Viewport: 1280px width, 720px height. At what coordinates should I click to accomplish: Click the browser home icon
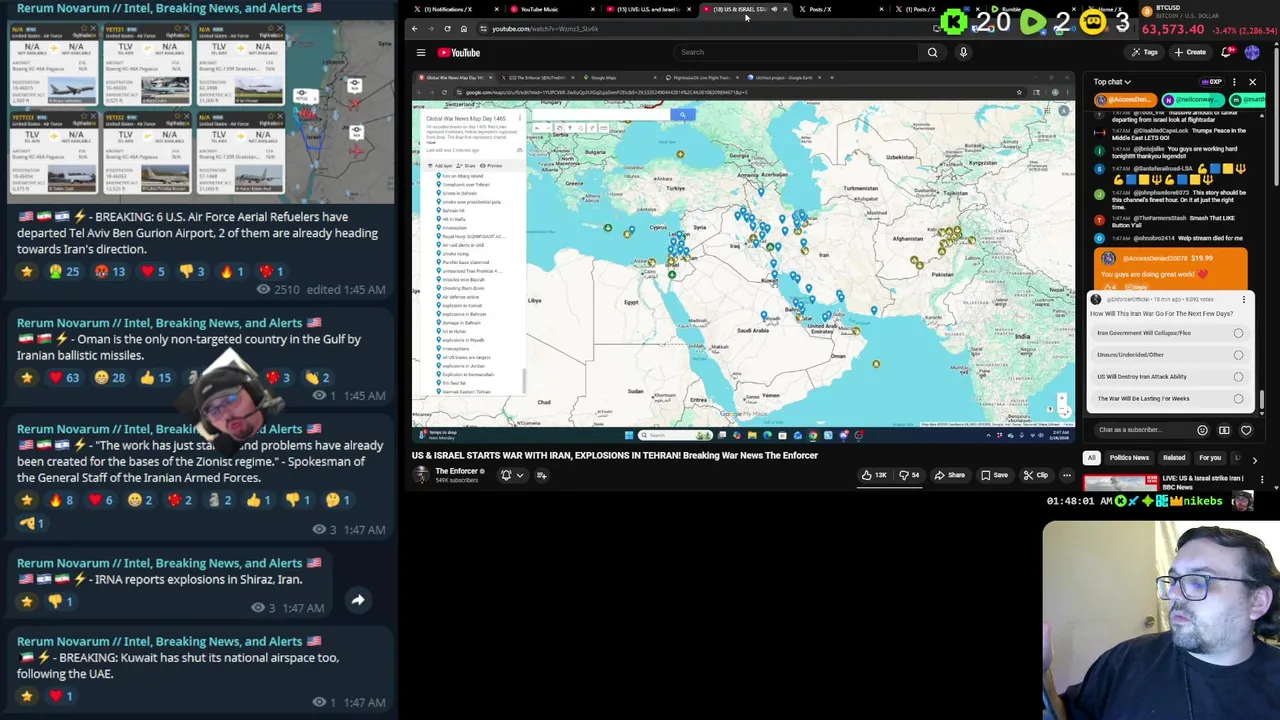(463, 28)
